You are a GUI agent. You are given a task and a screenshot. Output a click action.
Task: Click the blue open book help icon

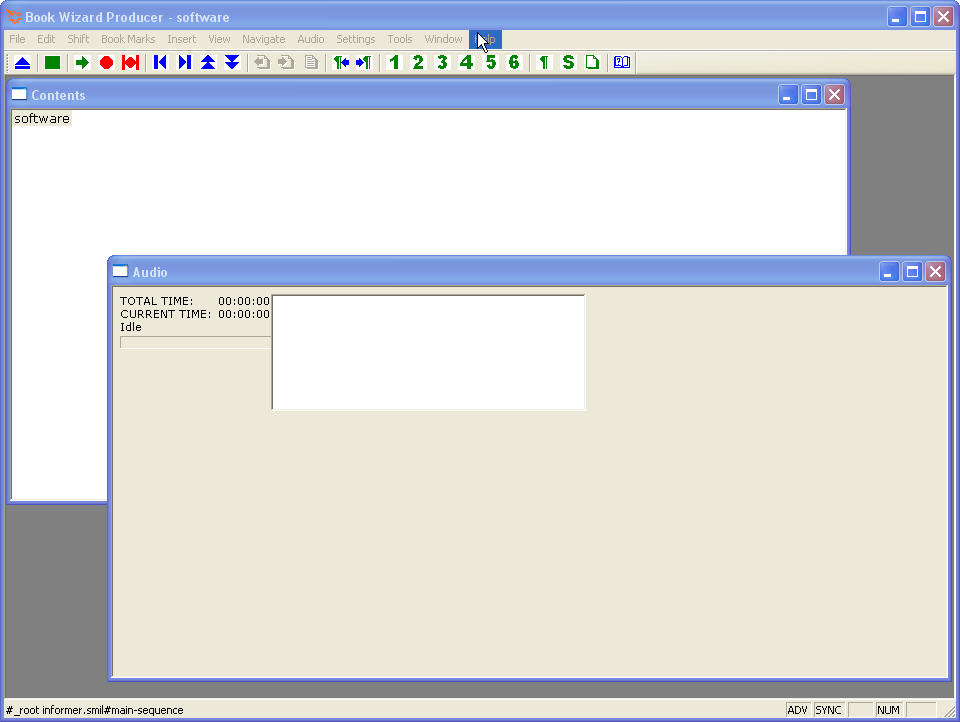pos(622,62)
